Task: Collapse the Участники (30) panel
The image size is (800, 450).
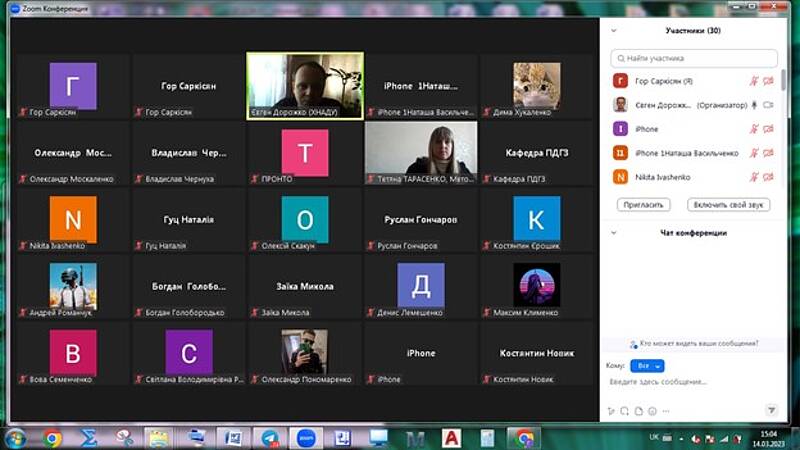Action: point(614,31)
